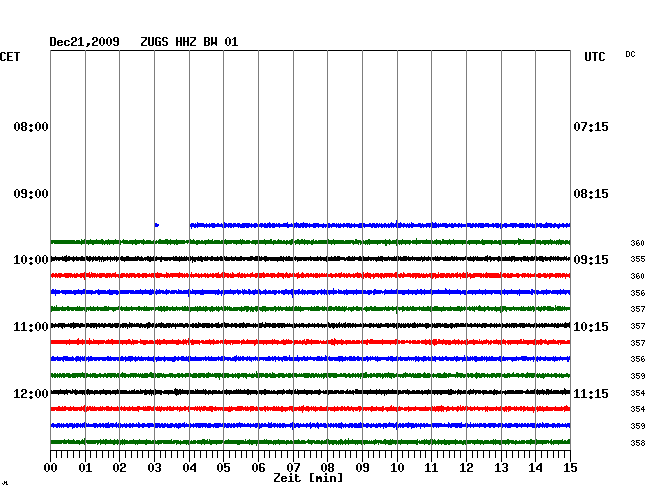
Task: Select minute label 15 on the time axis
Action: (570, 468)
